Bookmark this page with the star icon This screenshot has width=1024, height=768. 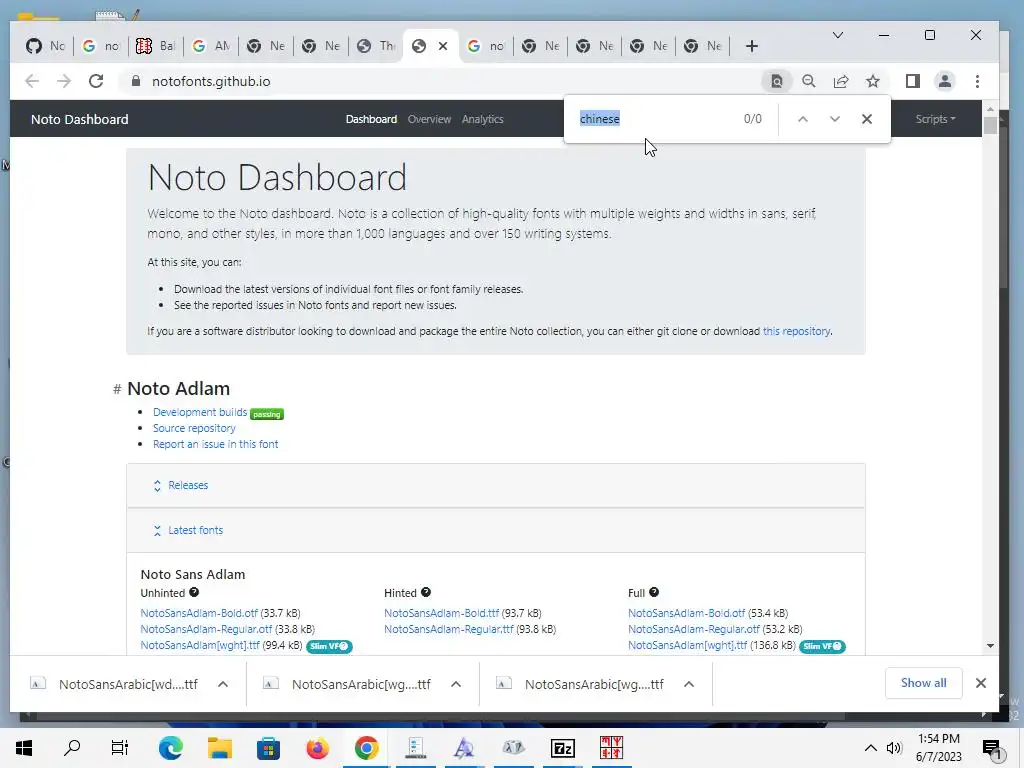pyautogui.click(x=872, y=81)
